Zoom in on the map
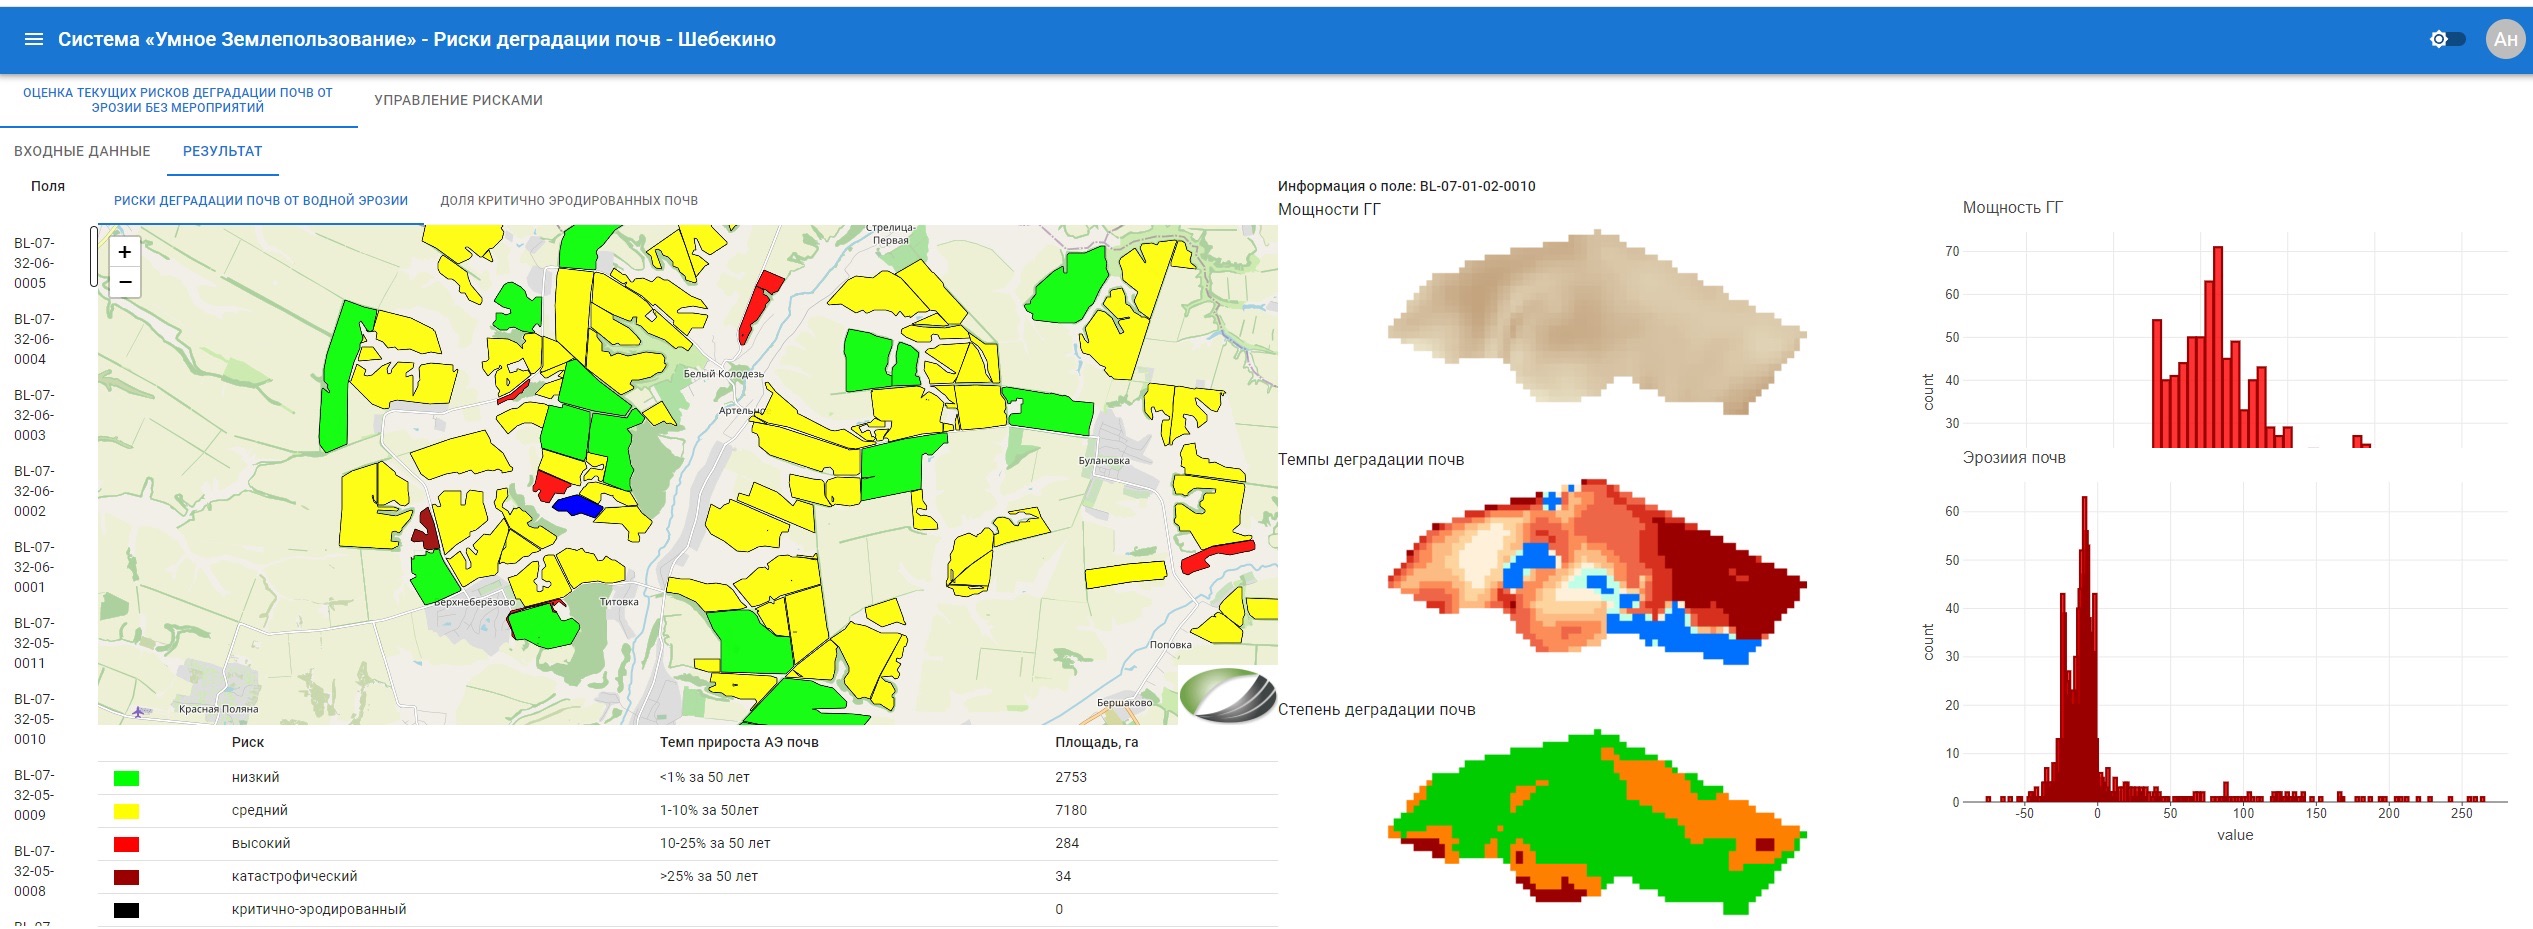The image size is (2533, 929). click(x=125, y=252)
